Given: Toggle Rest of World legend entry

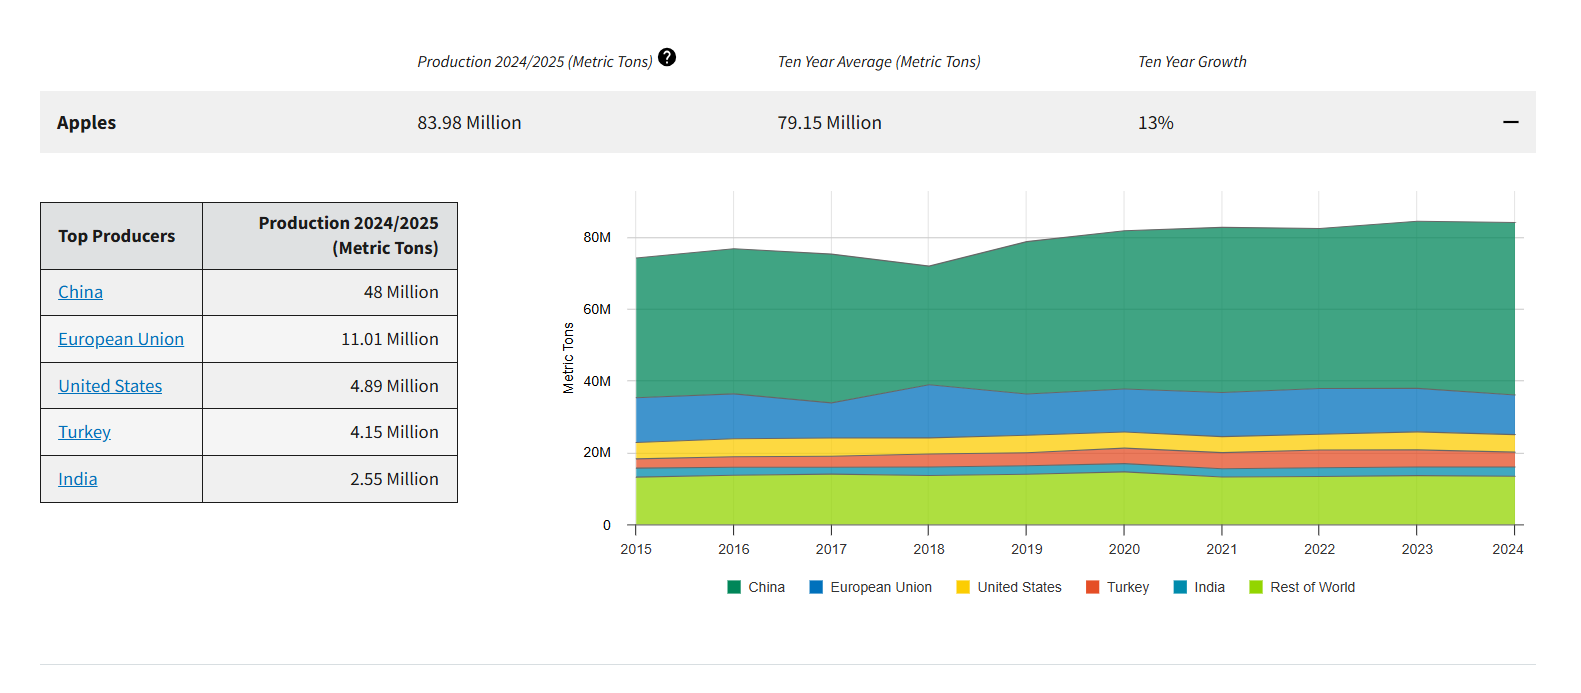Looking at the screenshot, I should tap(1312, 587).
